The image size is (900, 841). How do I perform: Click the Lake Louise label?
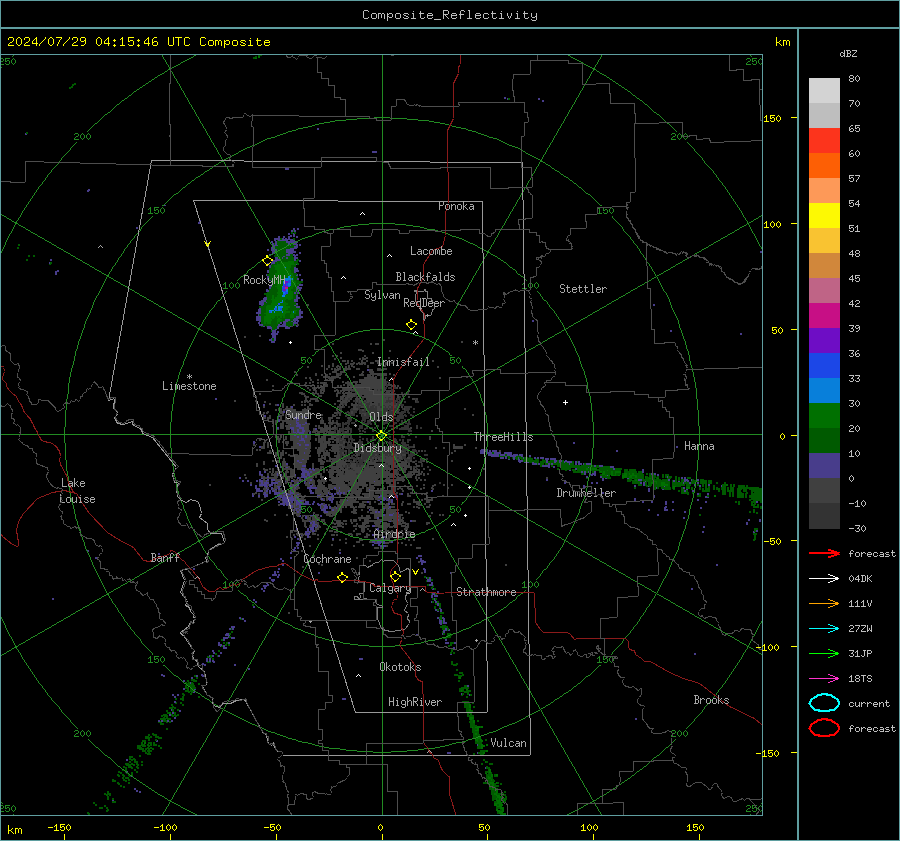click(78, 491)
